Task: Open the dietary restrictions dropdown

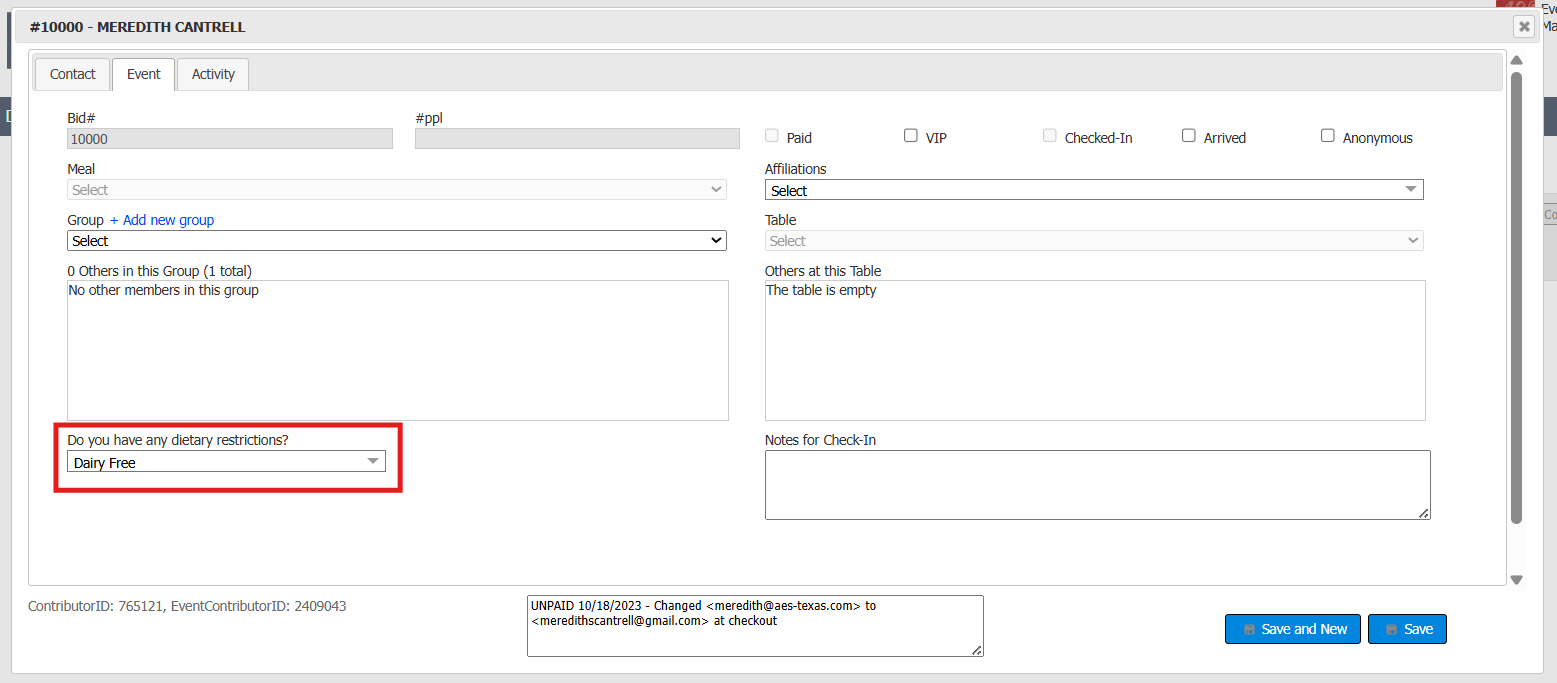Action: point(226,461)
